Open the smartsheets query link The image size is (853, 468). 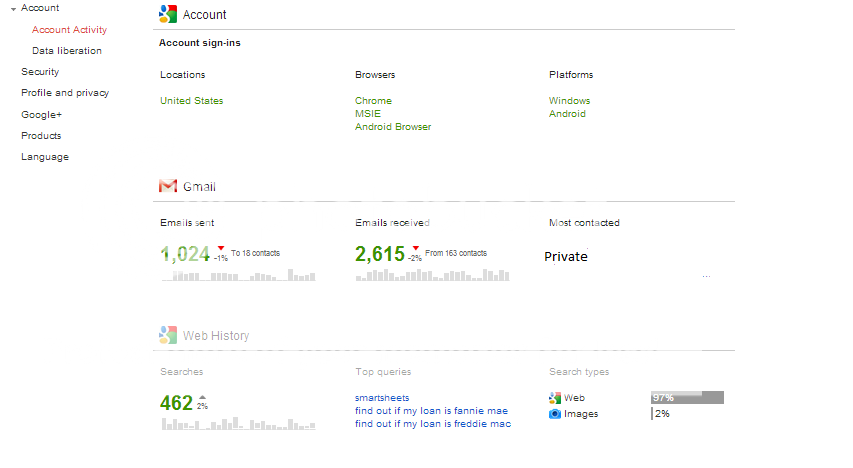(382, 398)
